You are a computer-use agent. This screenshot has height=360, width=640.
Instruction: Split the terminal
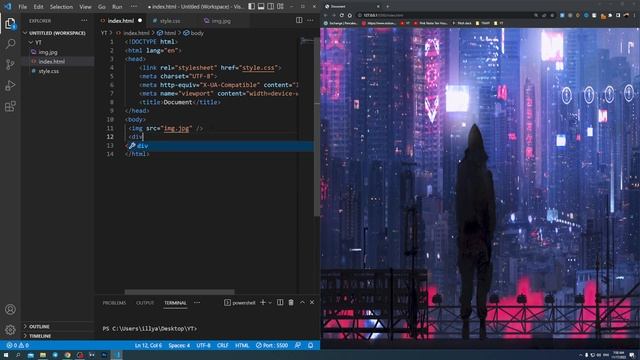point(280,302)
